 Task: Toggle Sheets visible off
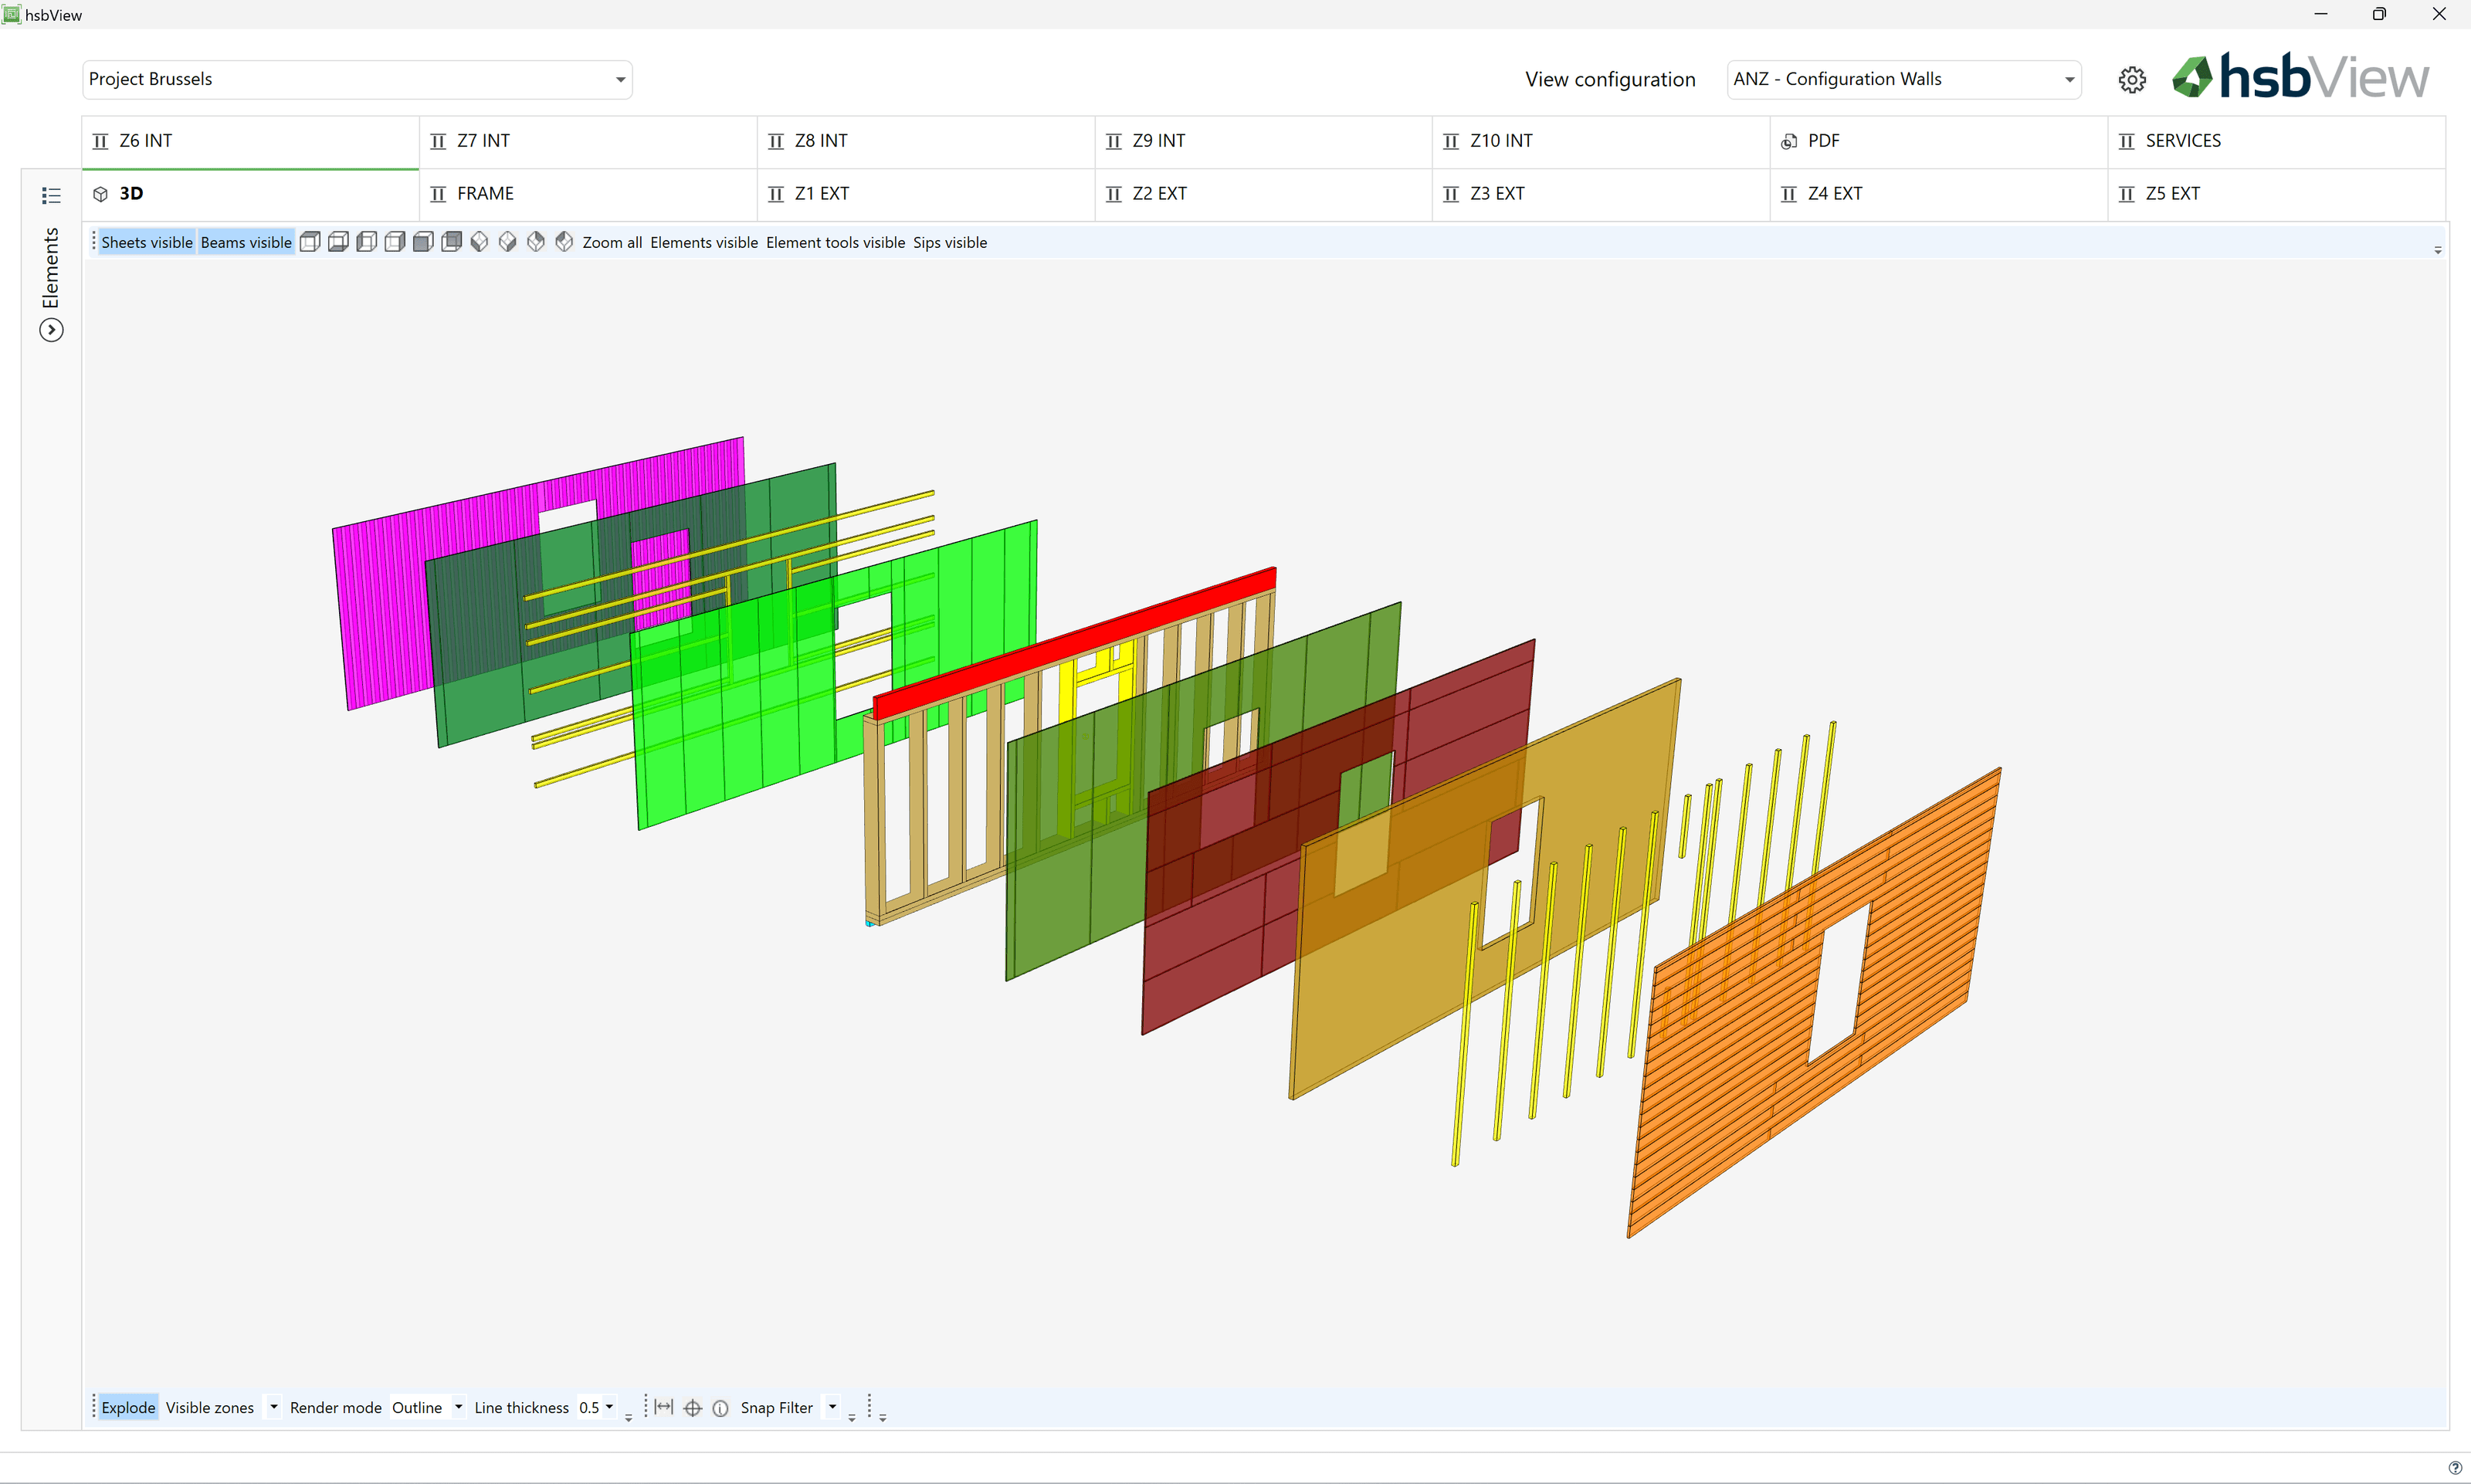tap(147, 242)
